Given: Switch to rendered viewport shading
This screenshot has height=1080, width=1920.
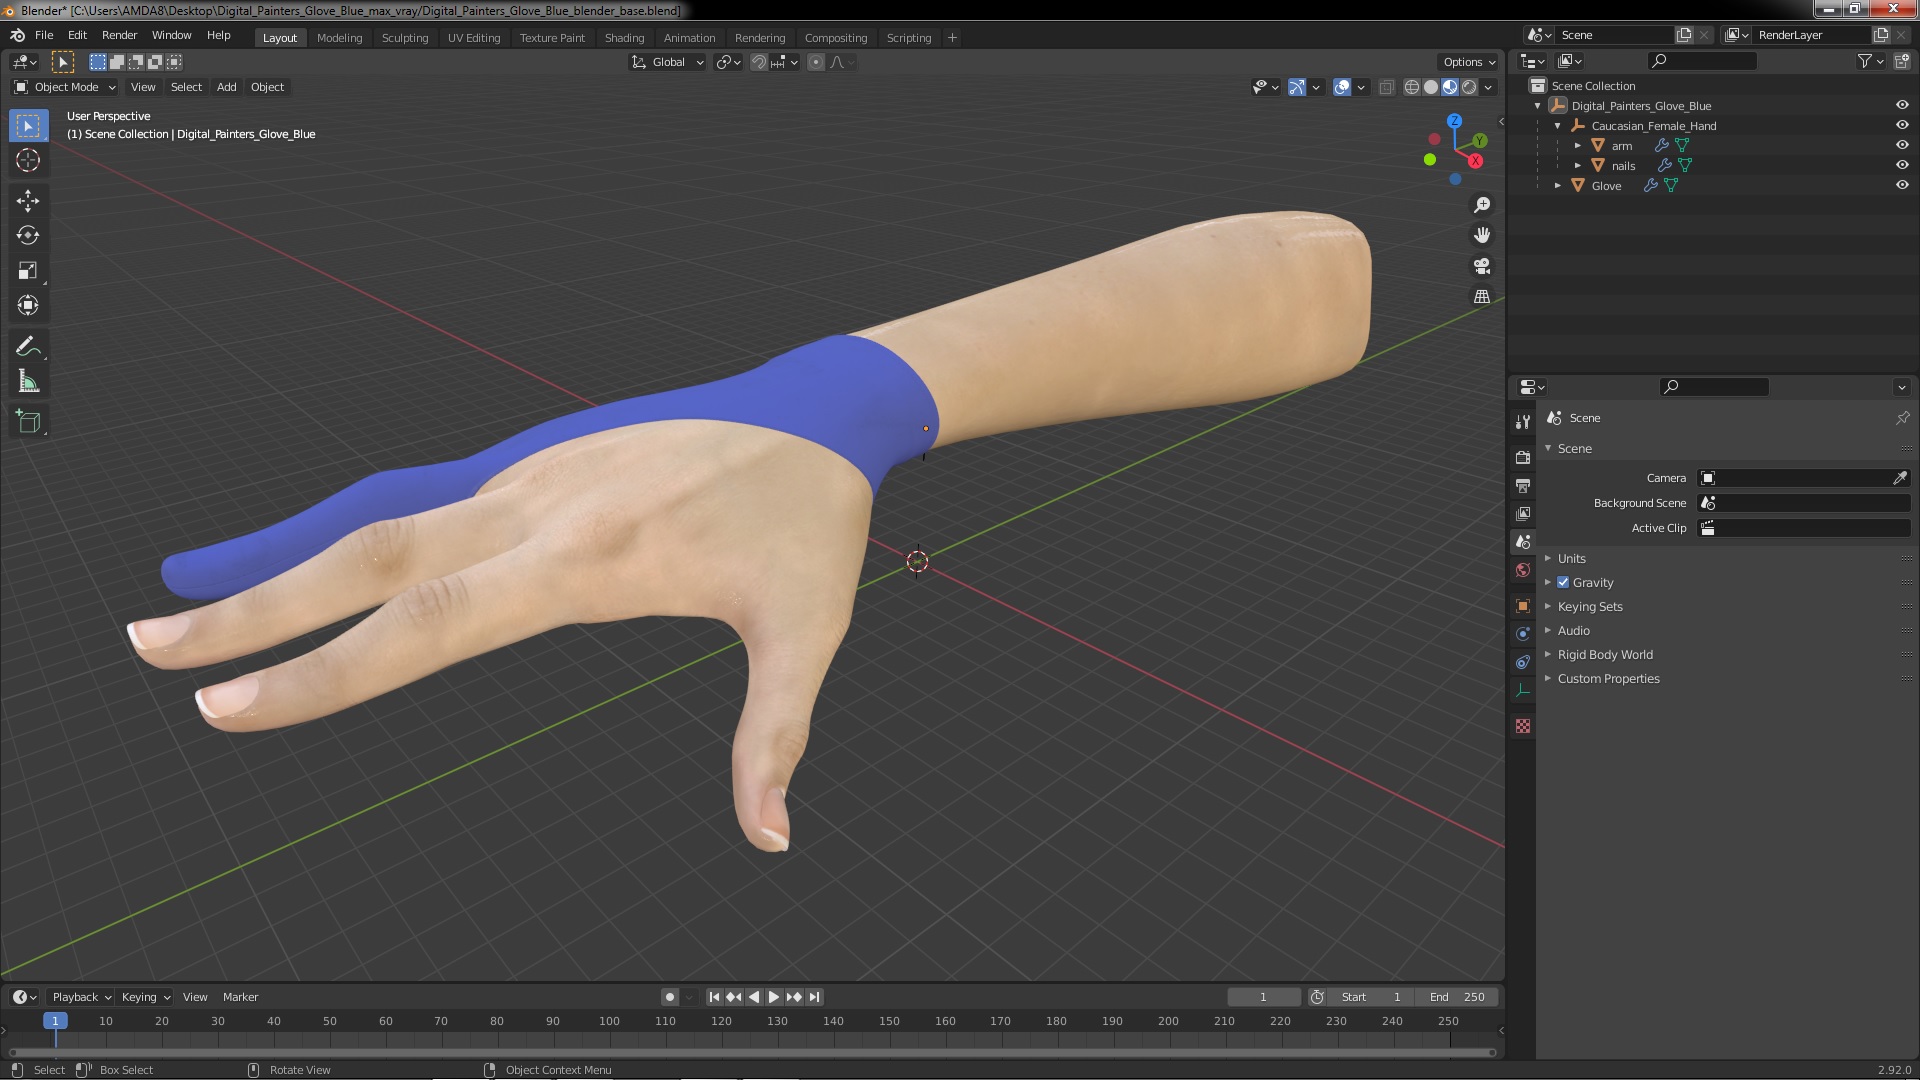Looking at the screenshot, I should (x=1469, y=87).
